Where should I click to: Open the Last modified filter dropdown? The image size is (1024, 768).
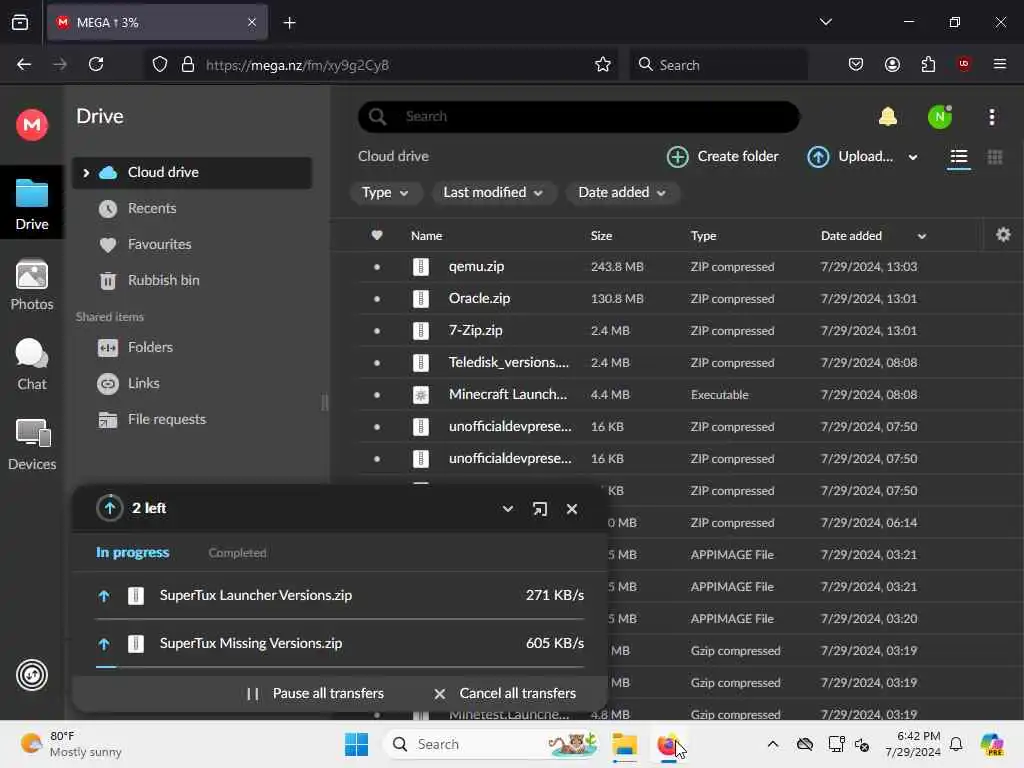click(x=493, y=193)
